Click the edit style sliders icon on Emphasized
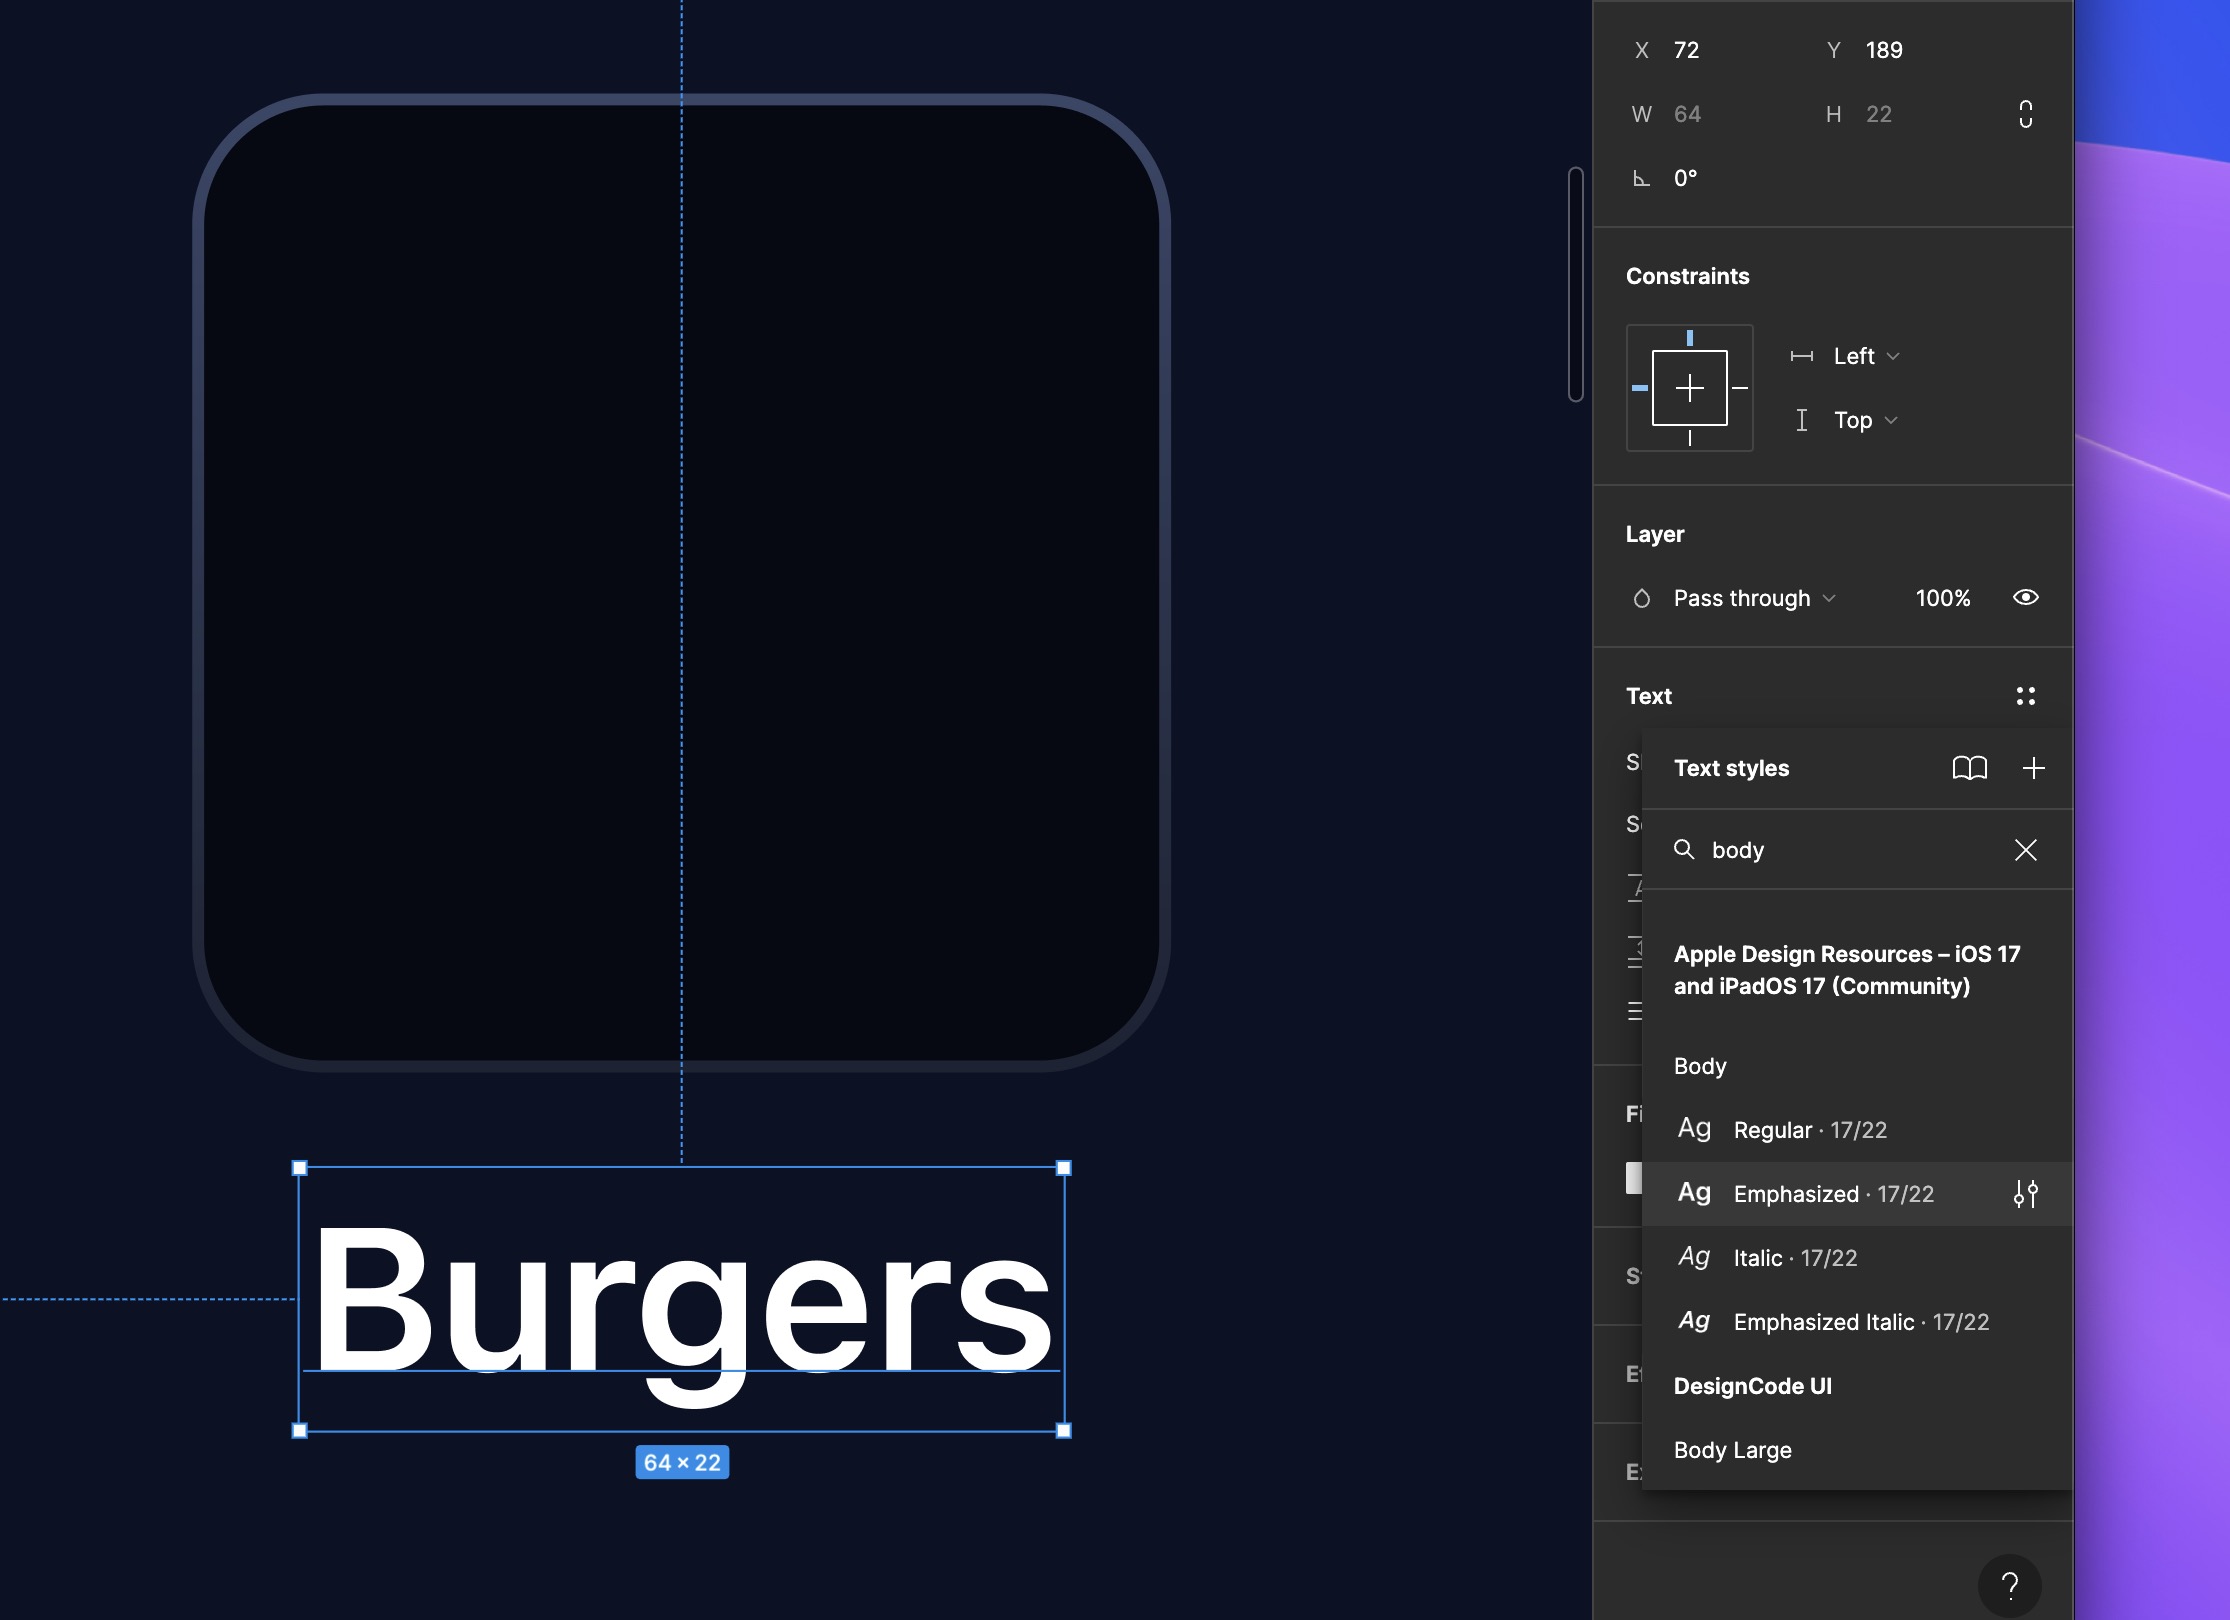The height and width of the screenshot is (1620, 2230). 2025,1194
